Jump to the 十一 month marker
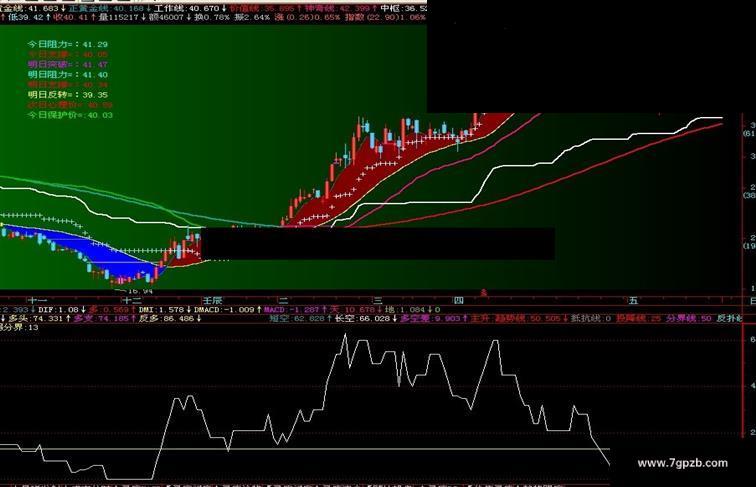 coord(38,301)
